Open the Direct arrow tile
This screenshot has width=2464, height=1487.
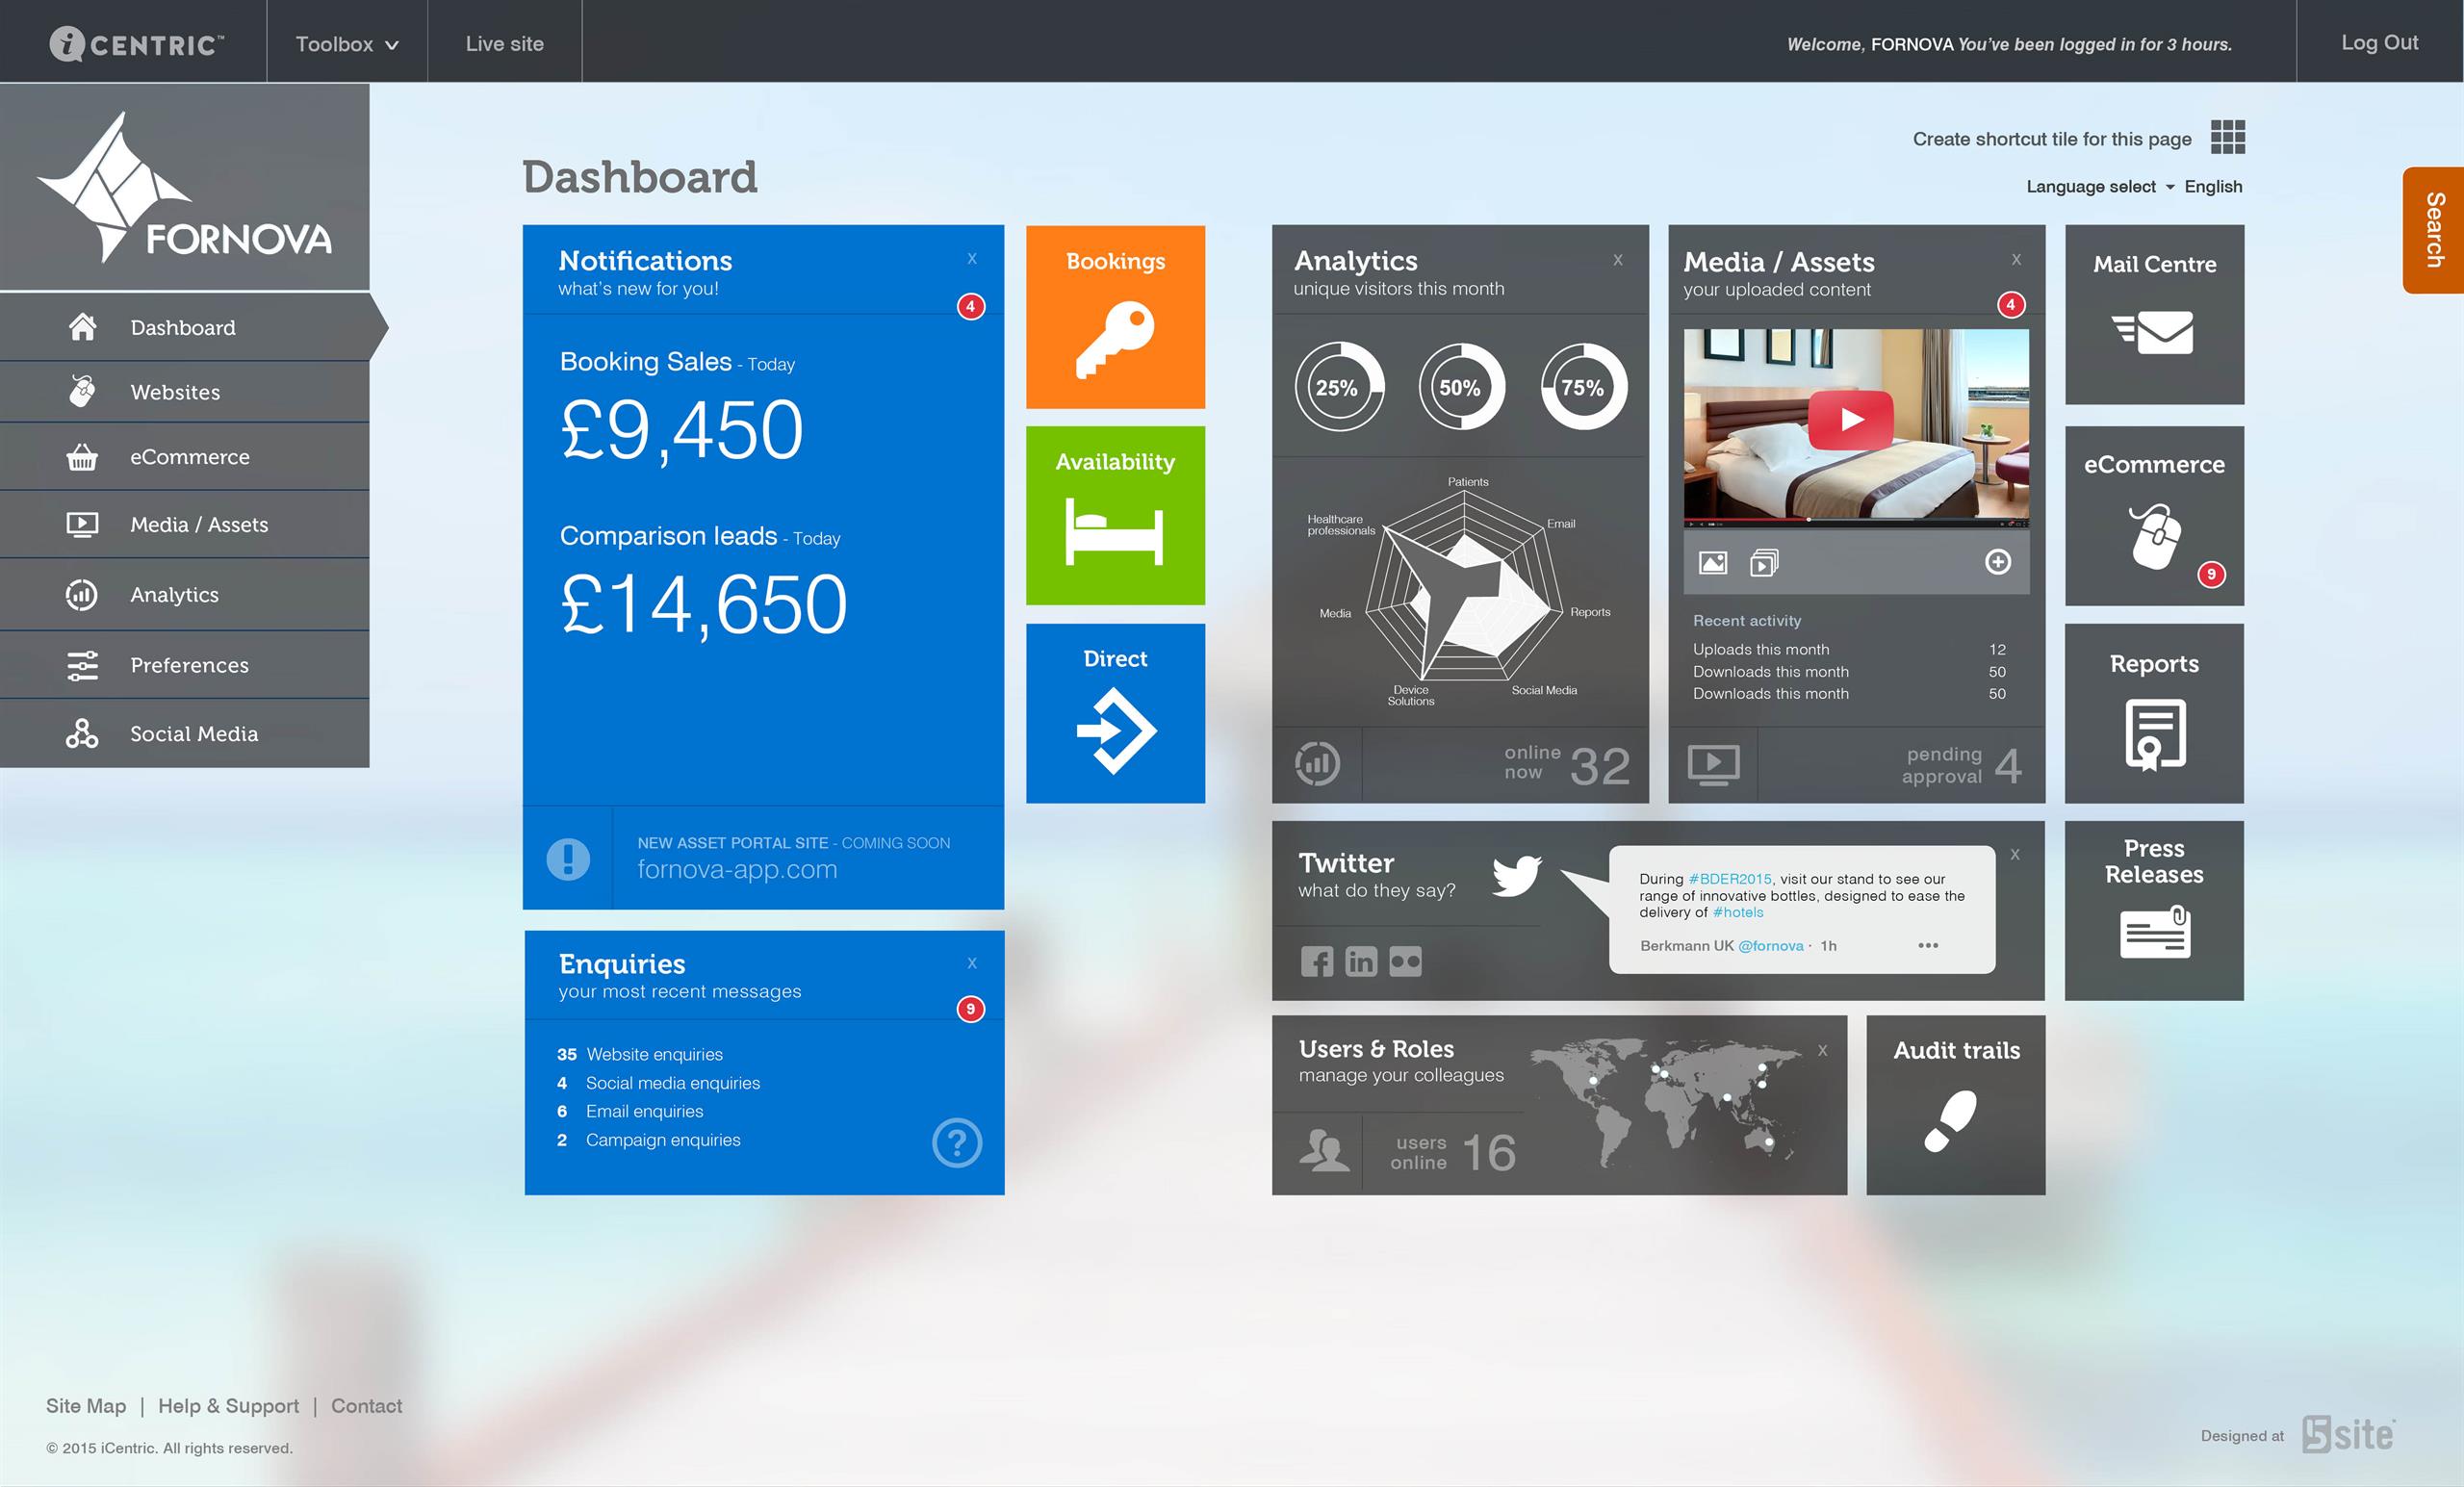click(1115, 713)
